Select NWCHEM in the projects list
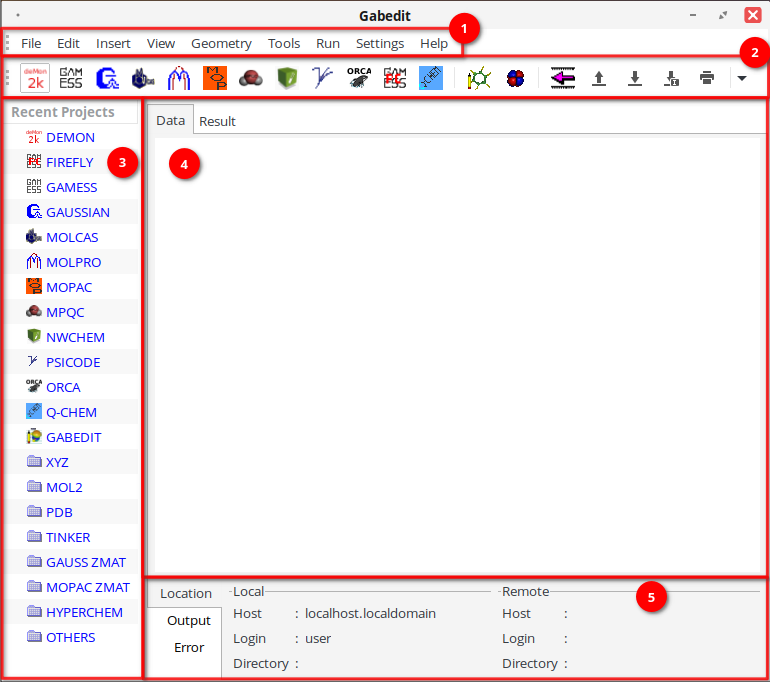770x682 pixels. [75, 337]
